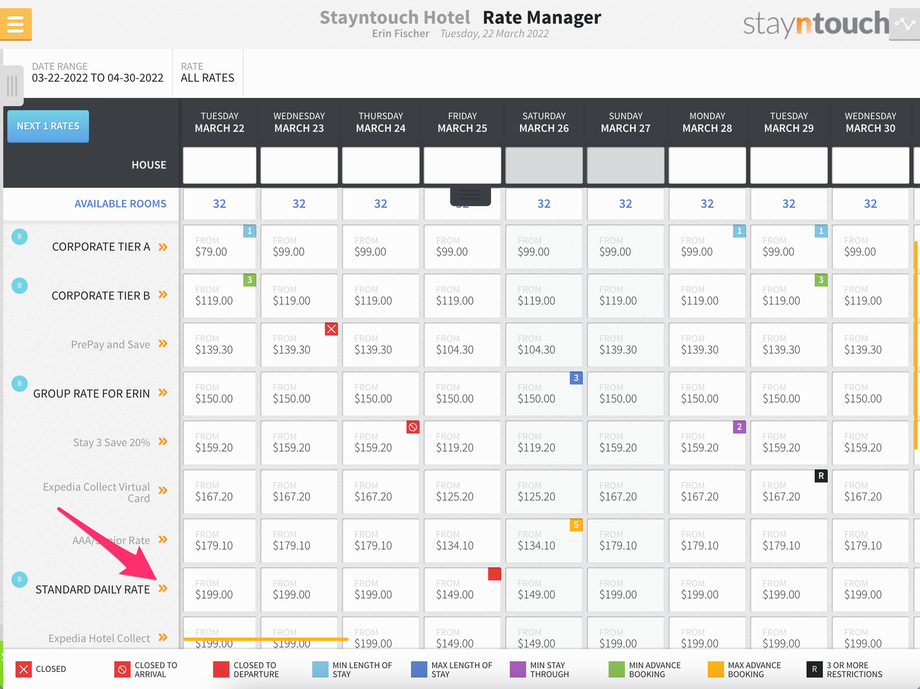Select Tuesday March 22 column header
Screen dimensions: 920x689
click(219, 122)
